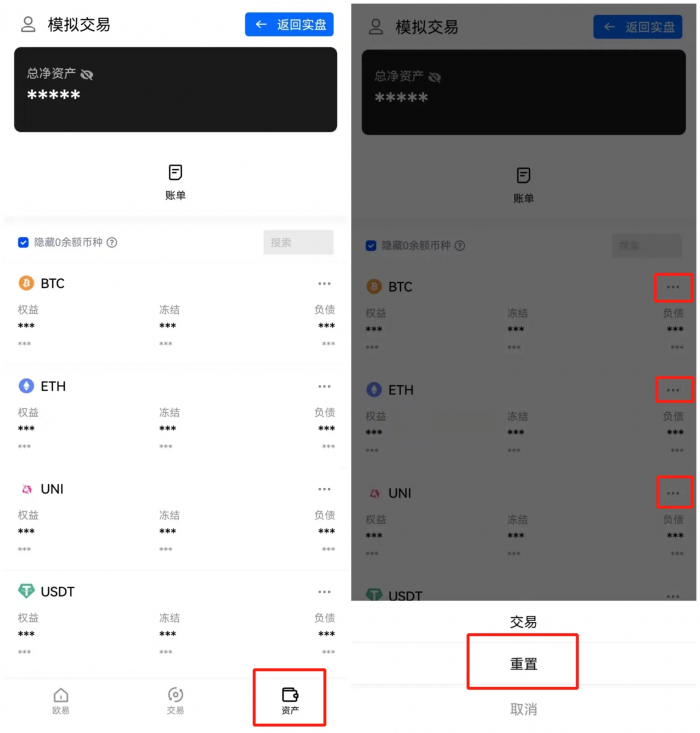Click 返回实盘 button on left screen
This screenshot has width=700, height=733.
(289, 24)
